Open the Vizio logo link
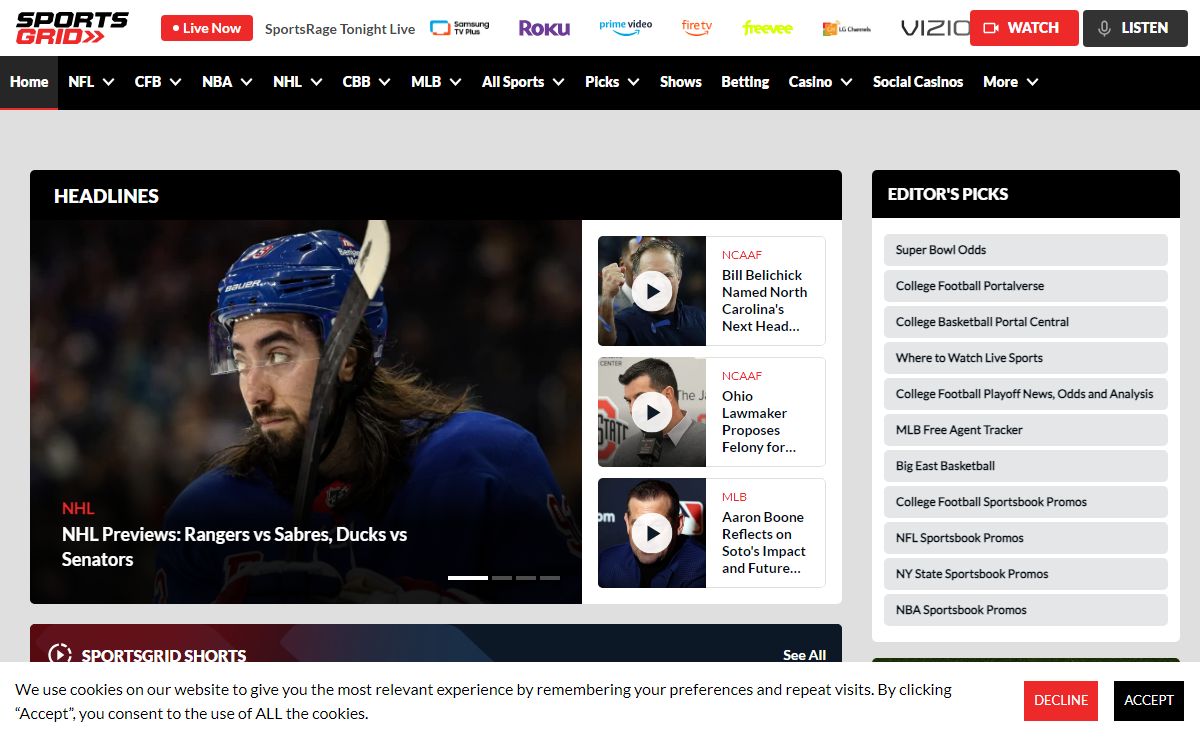Screen dimensions: 1200x740 coord(934,28)
